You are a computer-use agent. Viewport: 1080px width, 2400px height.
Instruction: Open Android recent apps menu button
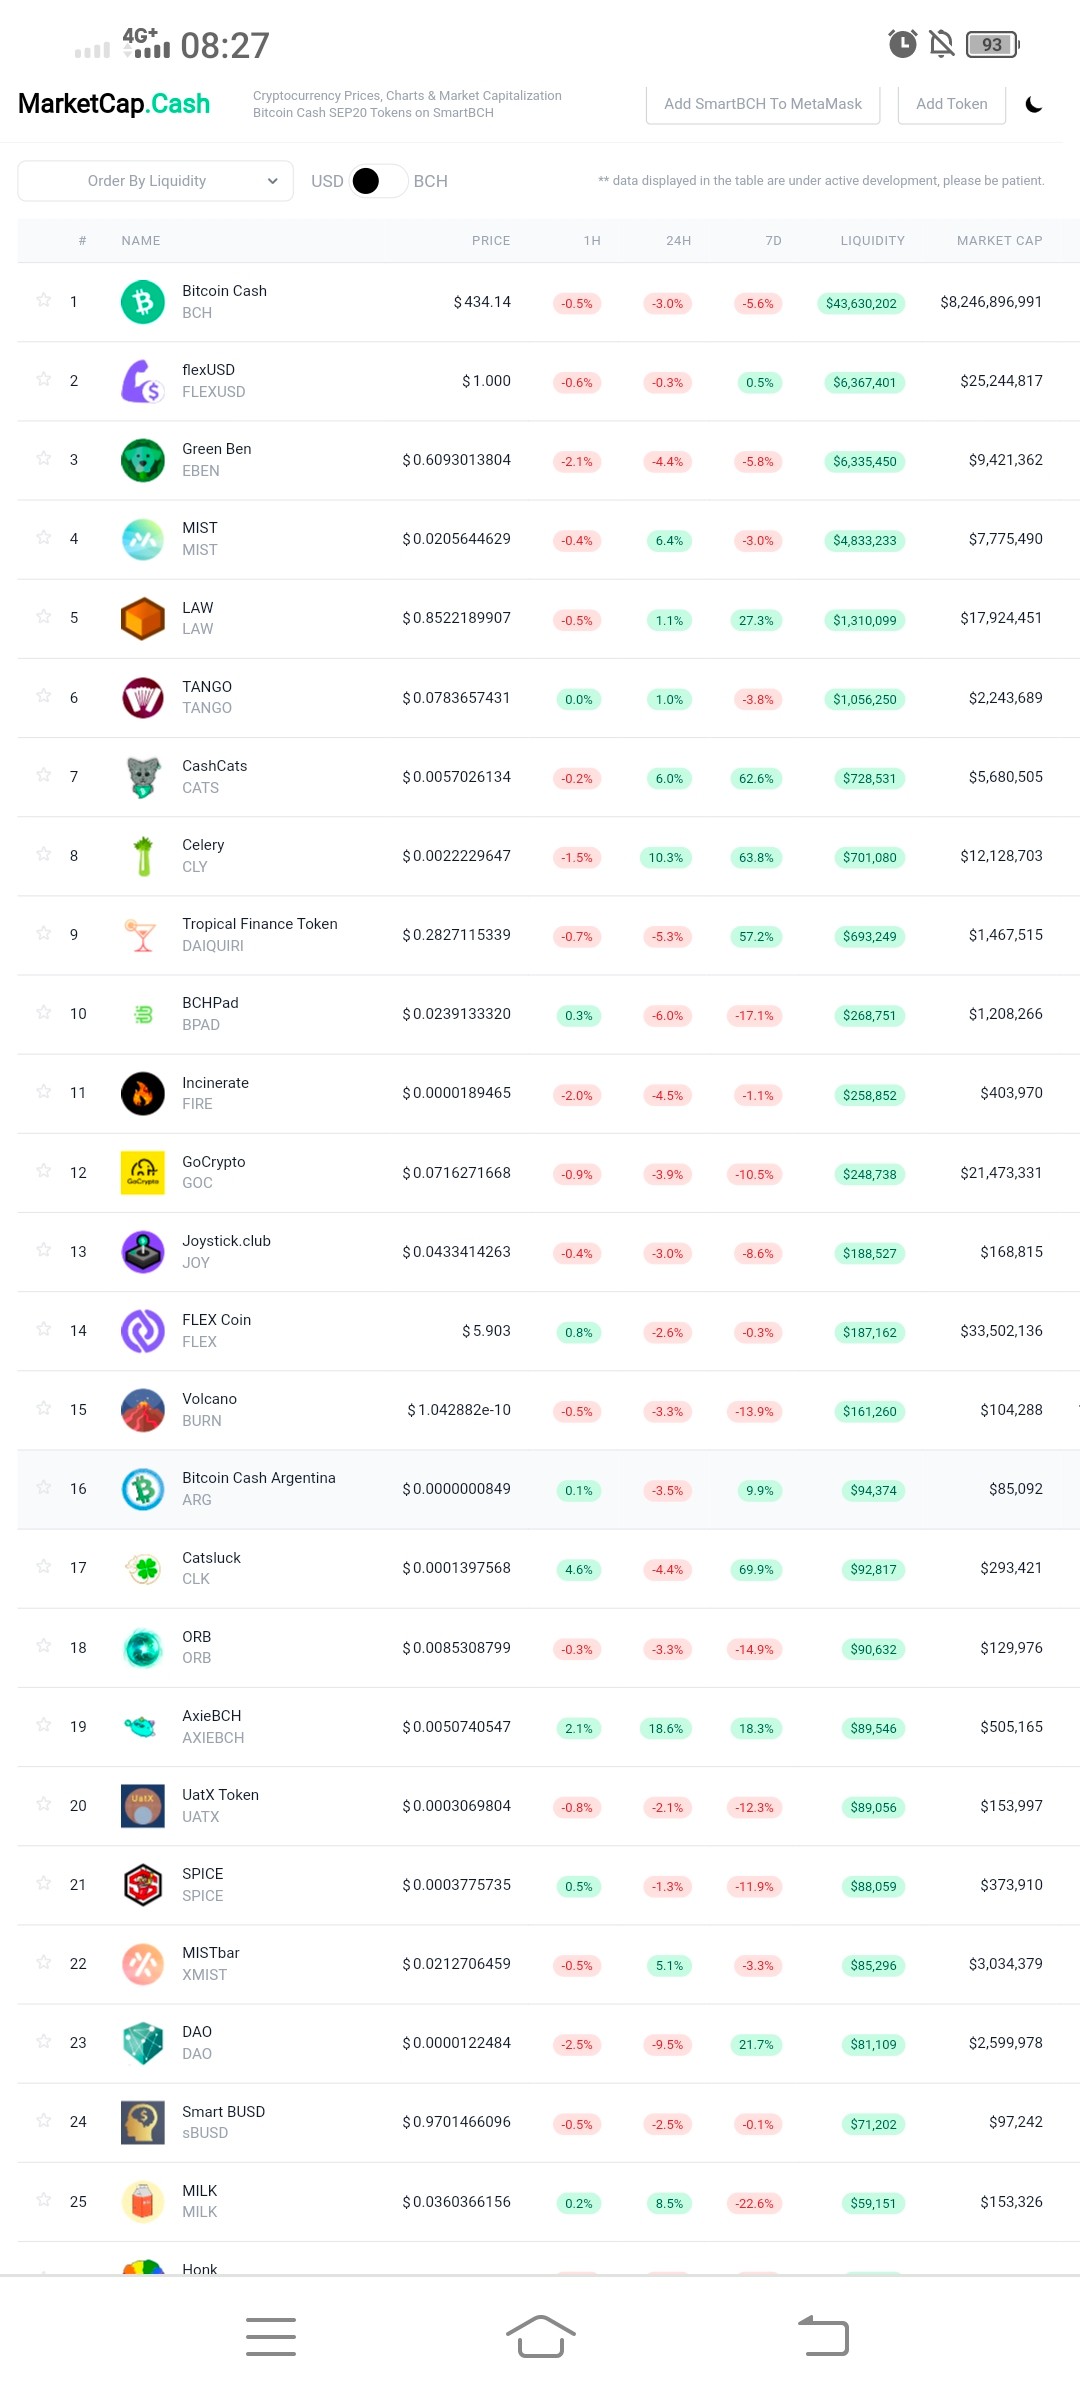271,2336
